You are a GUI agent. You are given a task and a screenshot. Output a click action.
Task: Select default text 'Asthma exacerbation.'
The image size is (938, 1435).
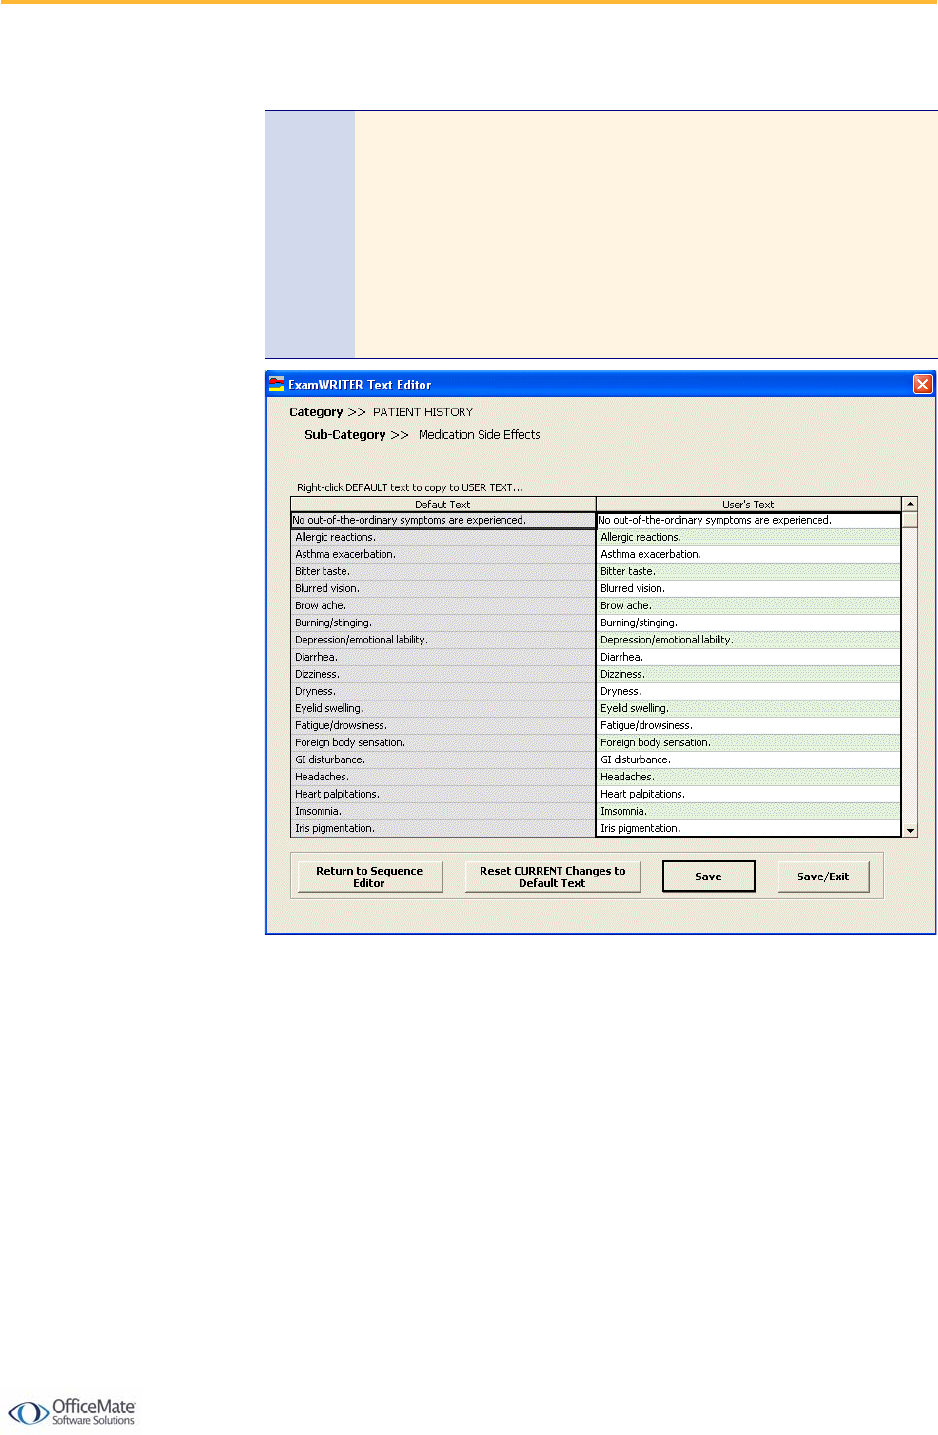point(443,554)
